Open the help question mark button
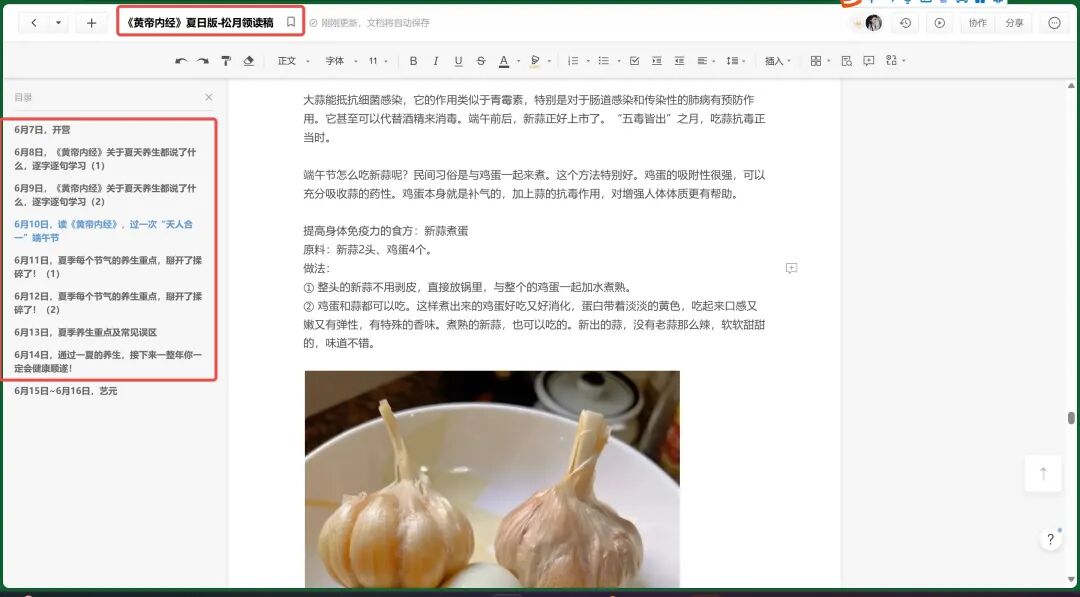This screenshot has height=597, width=1080. pyautogui.click(x=1050, y=539)
